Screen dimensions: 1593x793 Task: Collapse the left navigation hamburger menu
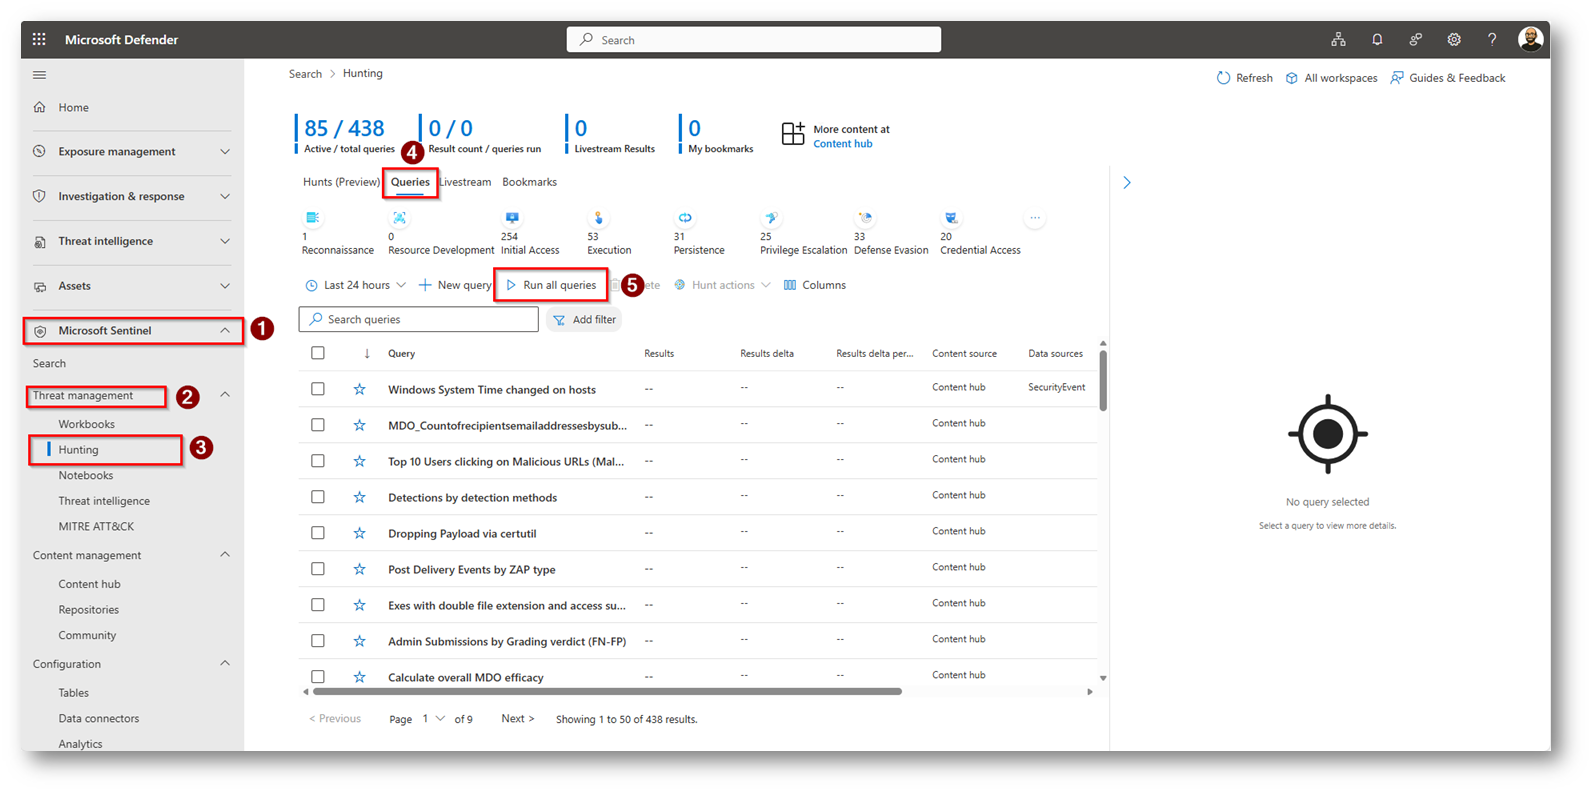[40, 75]
